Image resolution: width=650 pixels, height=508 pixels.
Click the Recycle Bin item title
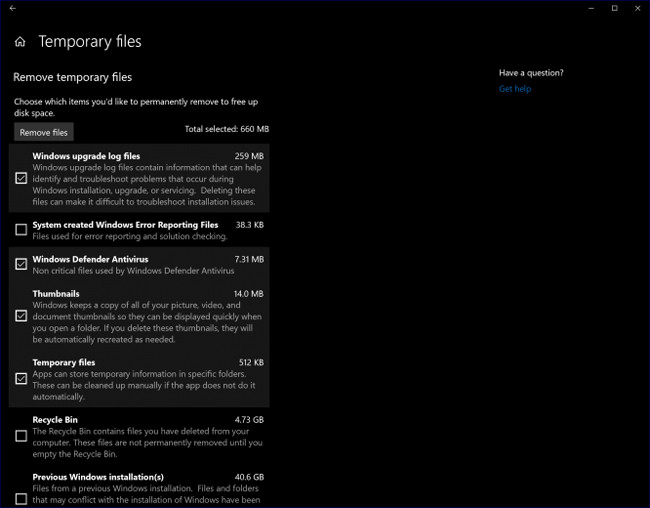pos(55,420)
